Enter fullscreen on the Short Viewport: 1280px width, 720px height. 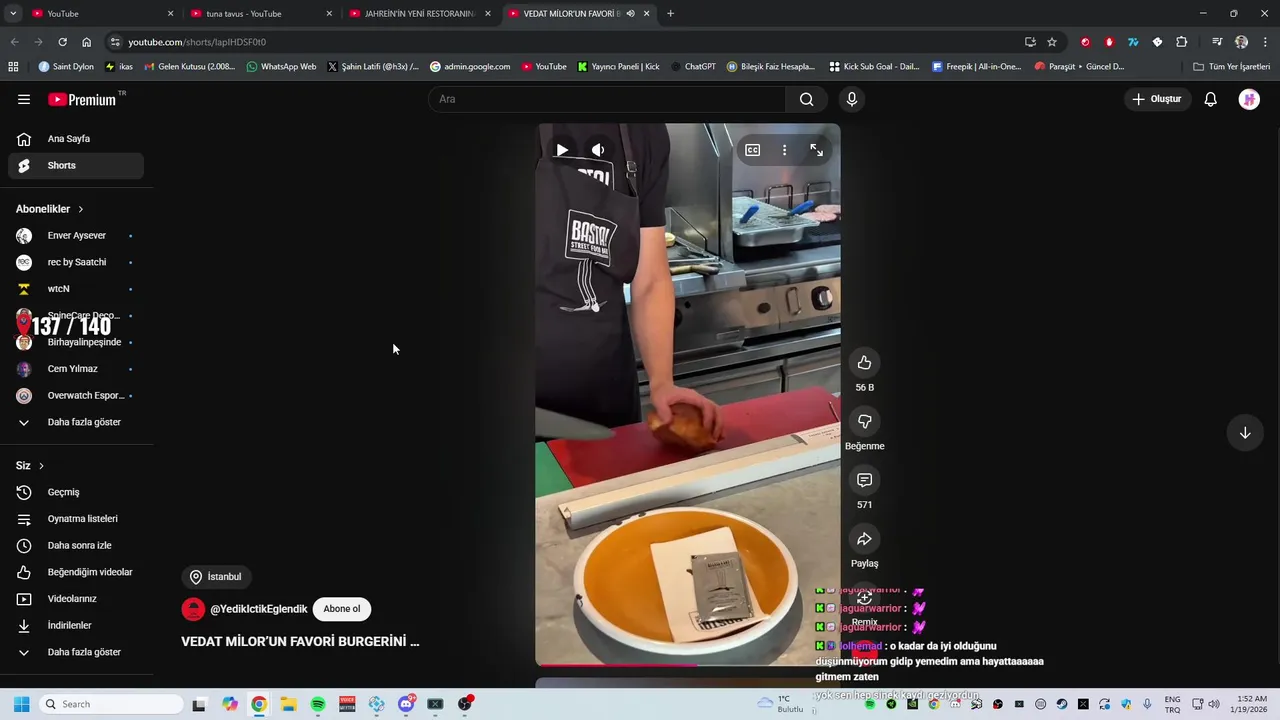pos(816,150)
